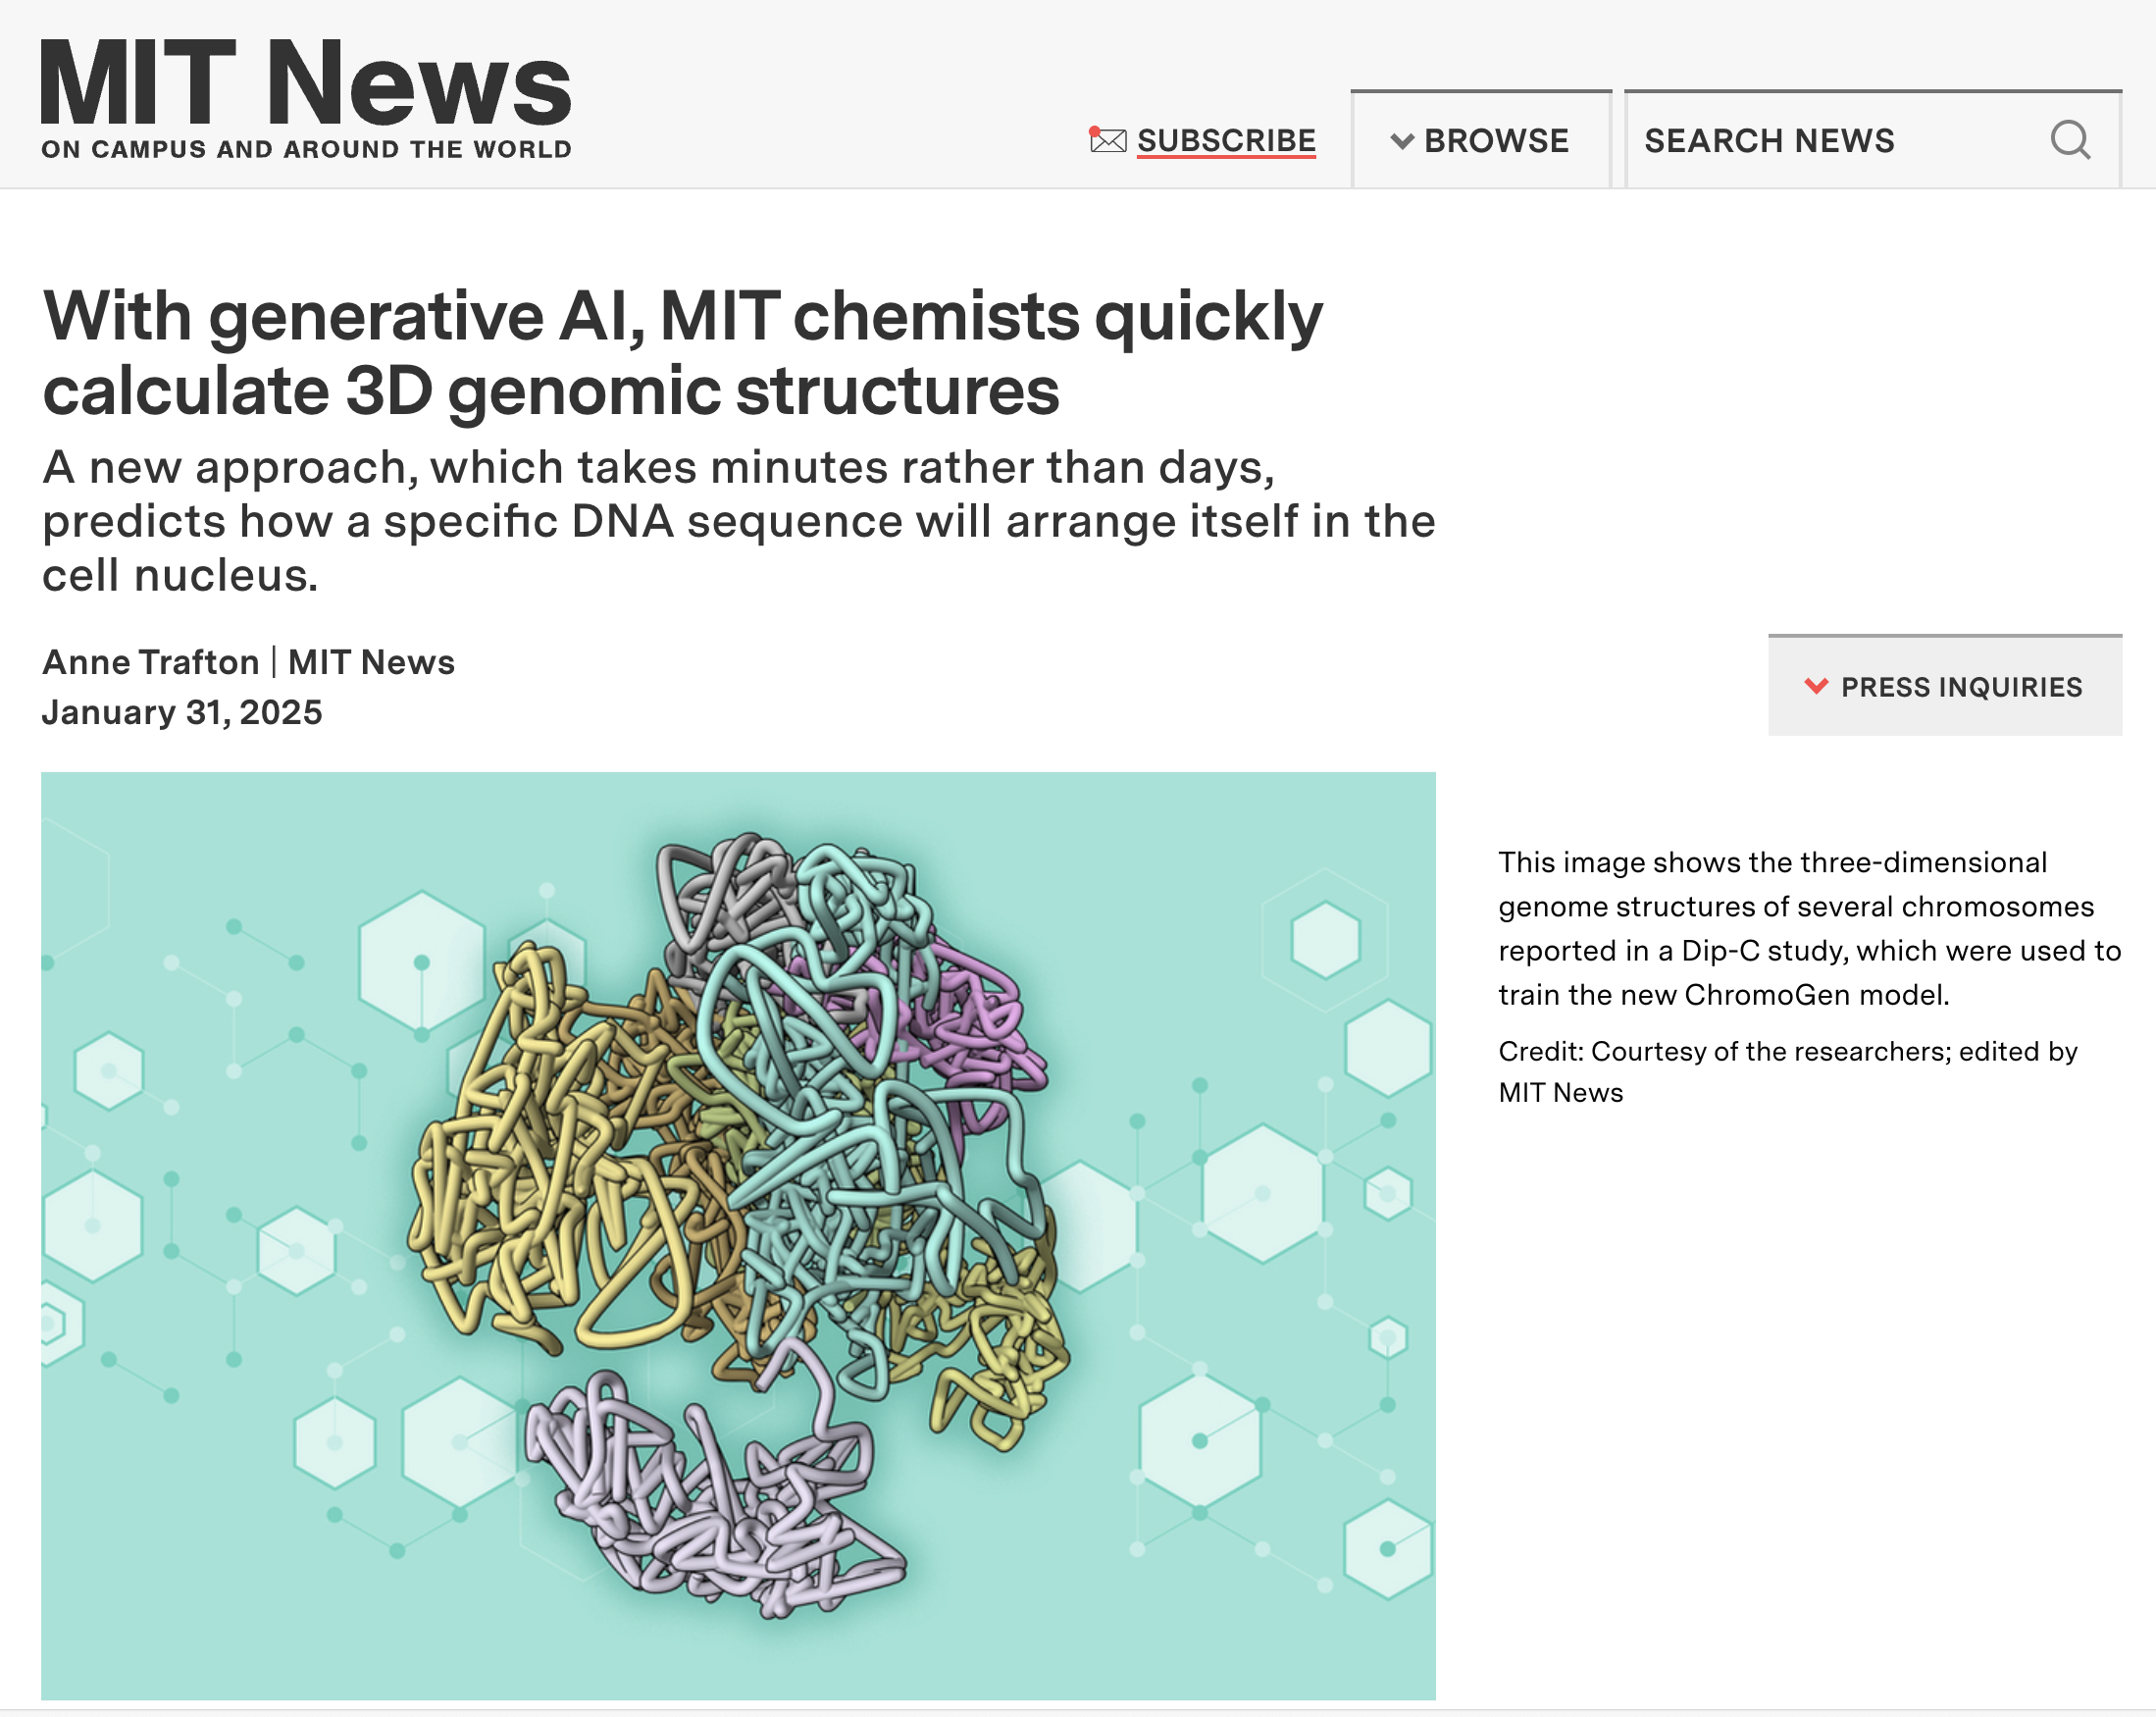Screen dimensions: 2156x1717
Task: Open the Subscribe link
Action: (1226, 140)
